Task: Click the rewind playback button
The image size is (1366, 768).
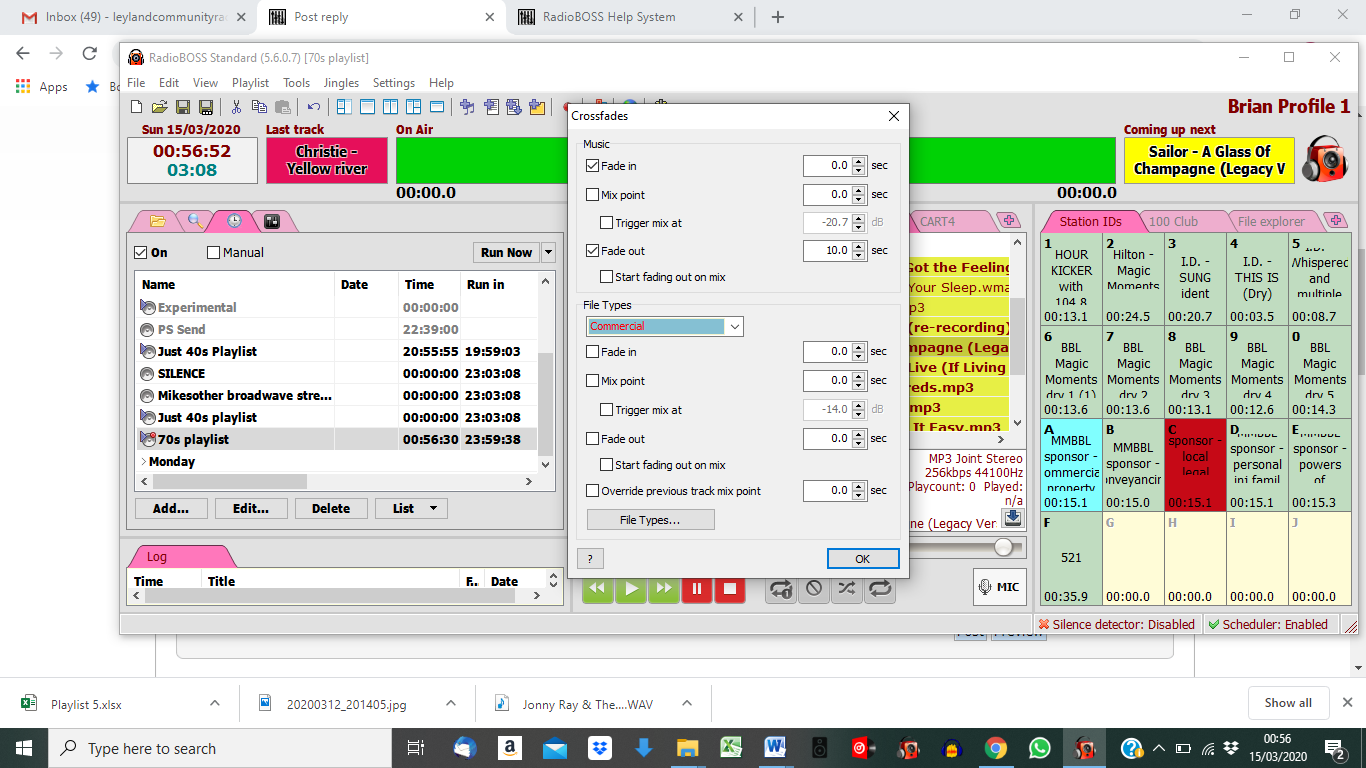Action: 598,589
